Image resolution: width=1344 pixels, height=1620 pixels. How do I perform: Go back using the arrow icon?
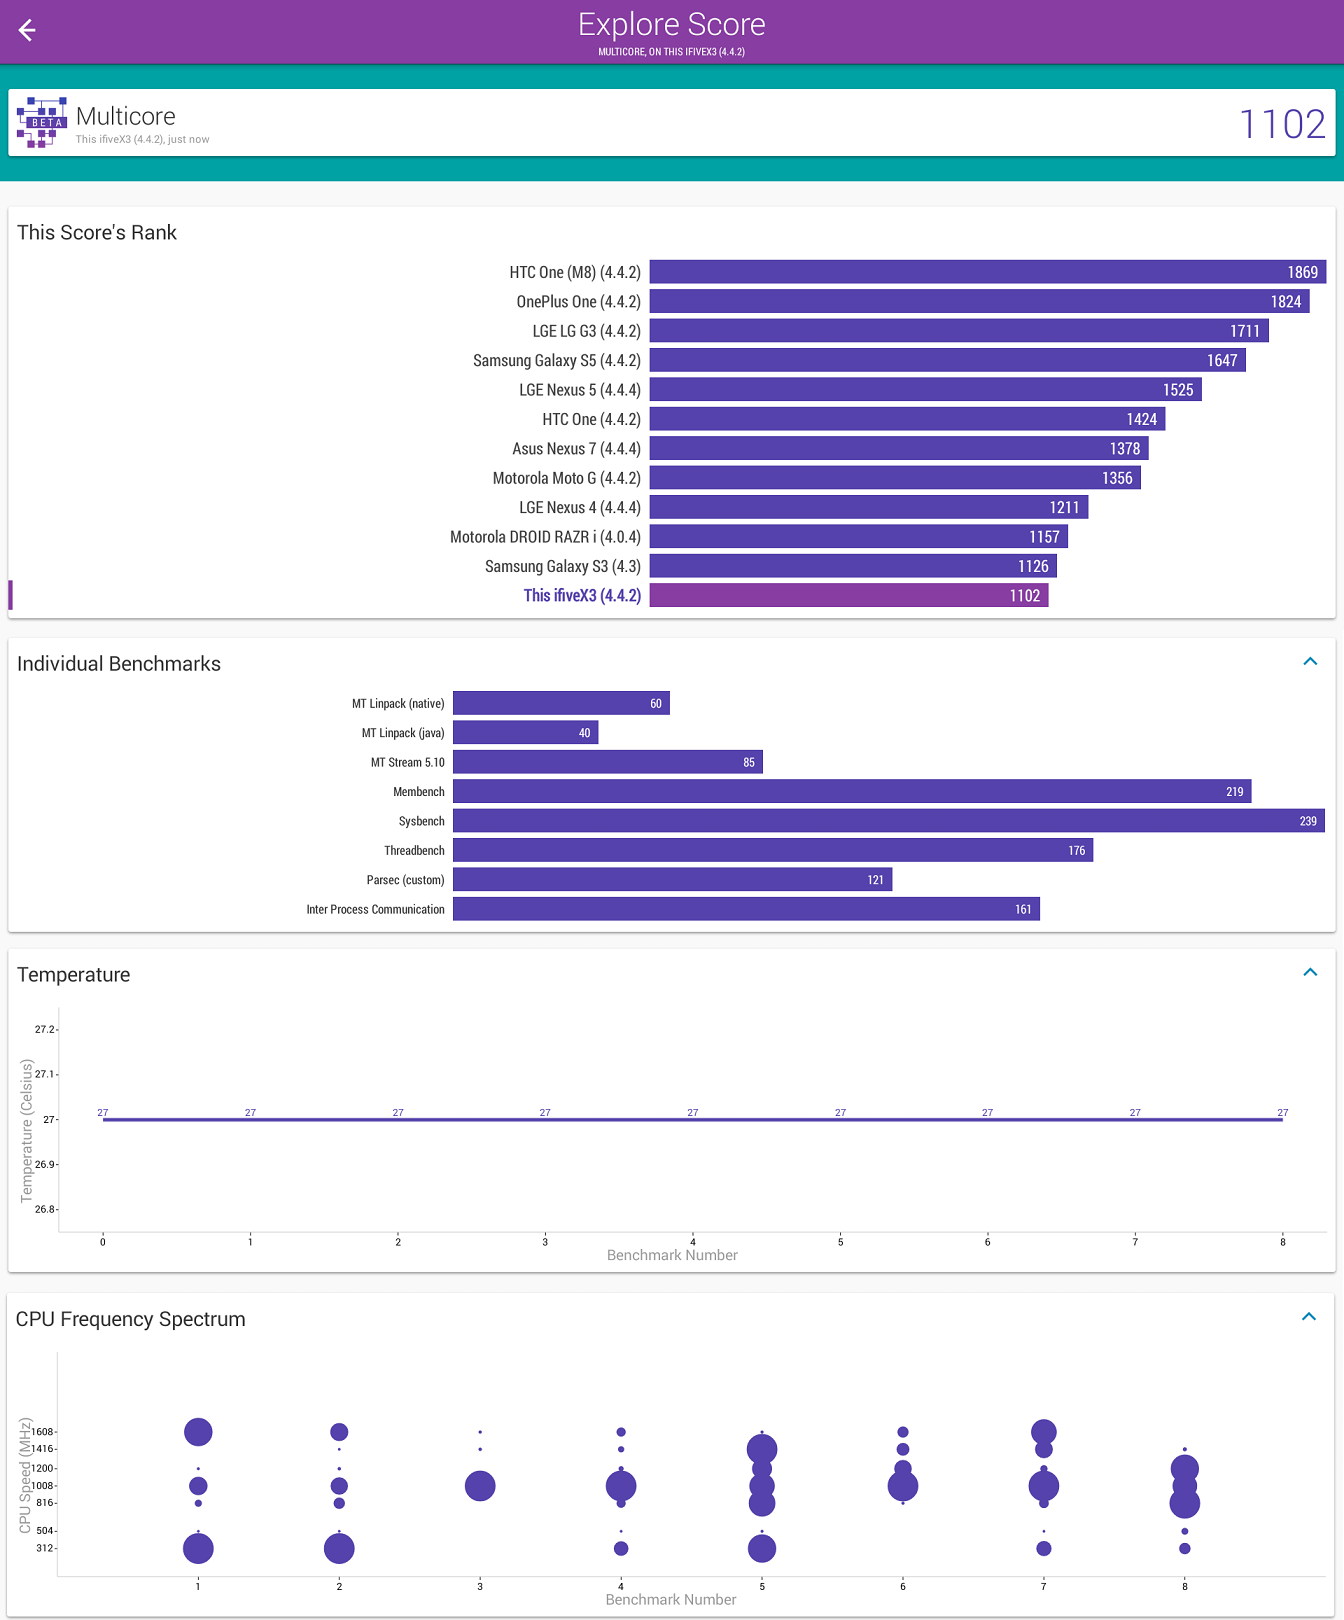[x=27, y=30]
